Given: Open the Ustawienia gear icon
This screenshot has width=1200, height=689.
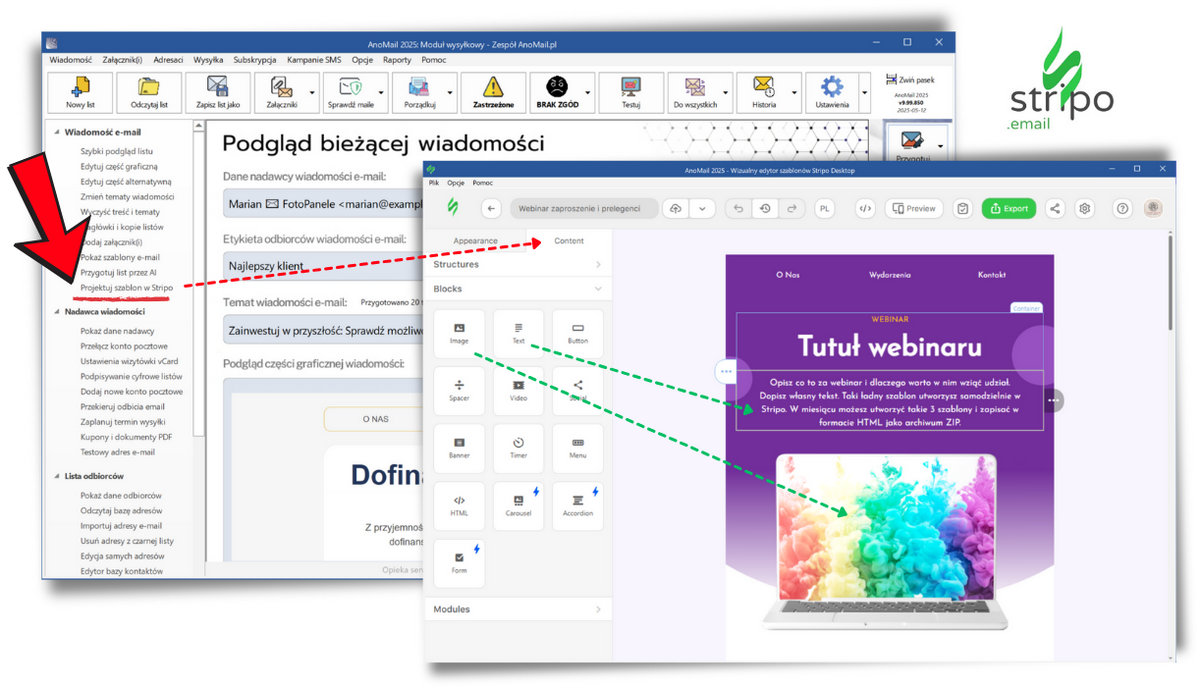Looking at the screenshot, I should 832,93.
